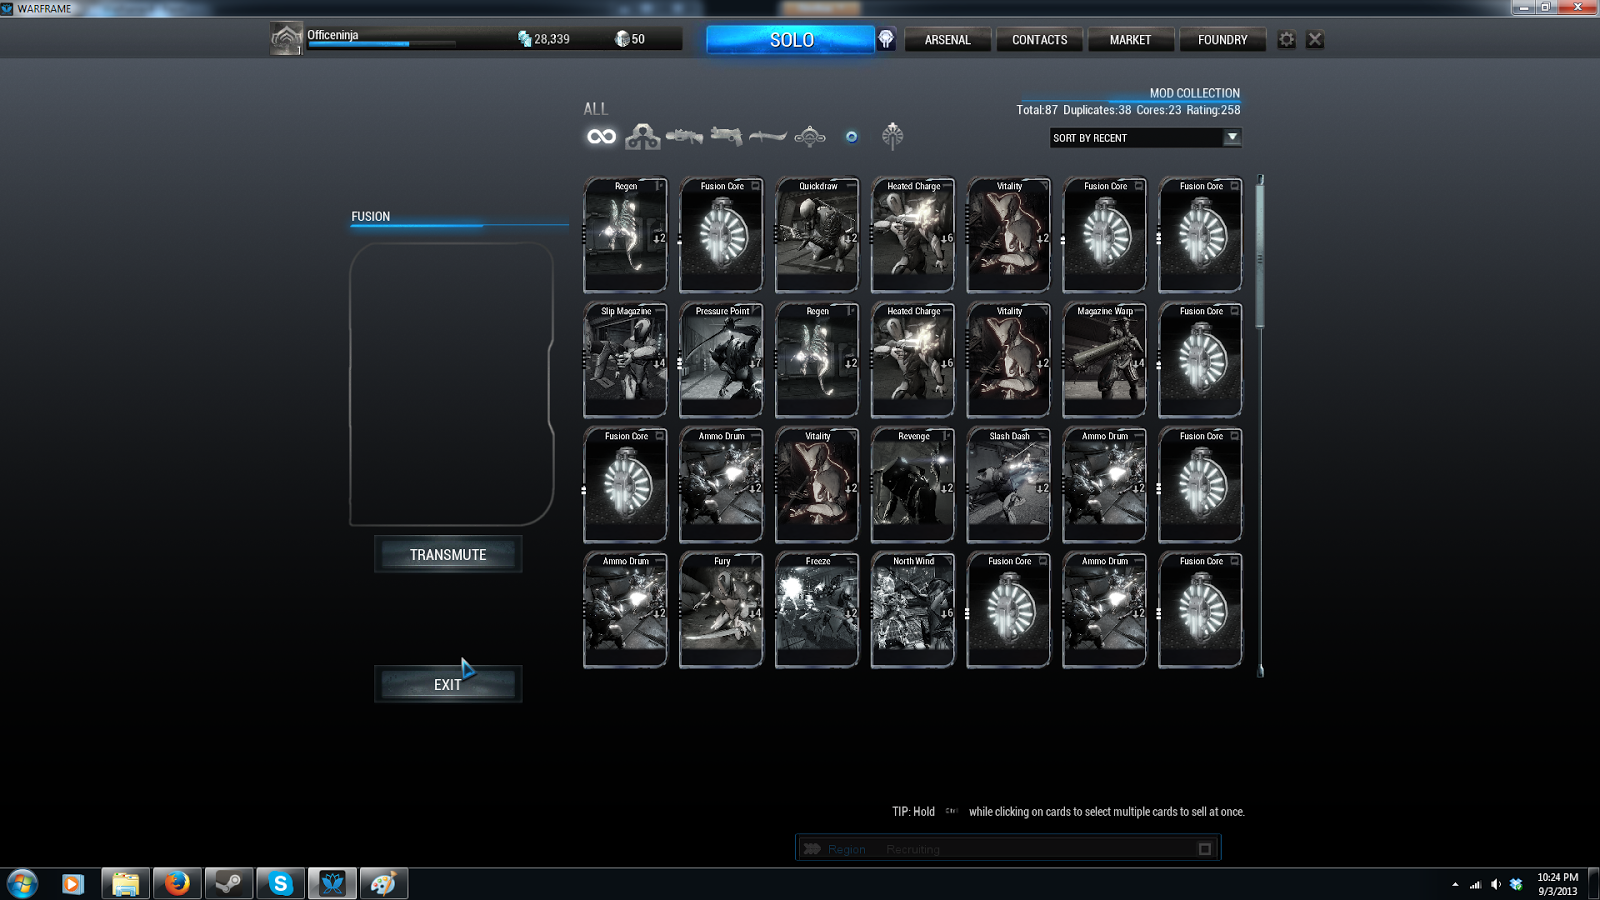Click the Transmute button
The image size is (1600, 900).
tap(448, 554)
